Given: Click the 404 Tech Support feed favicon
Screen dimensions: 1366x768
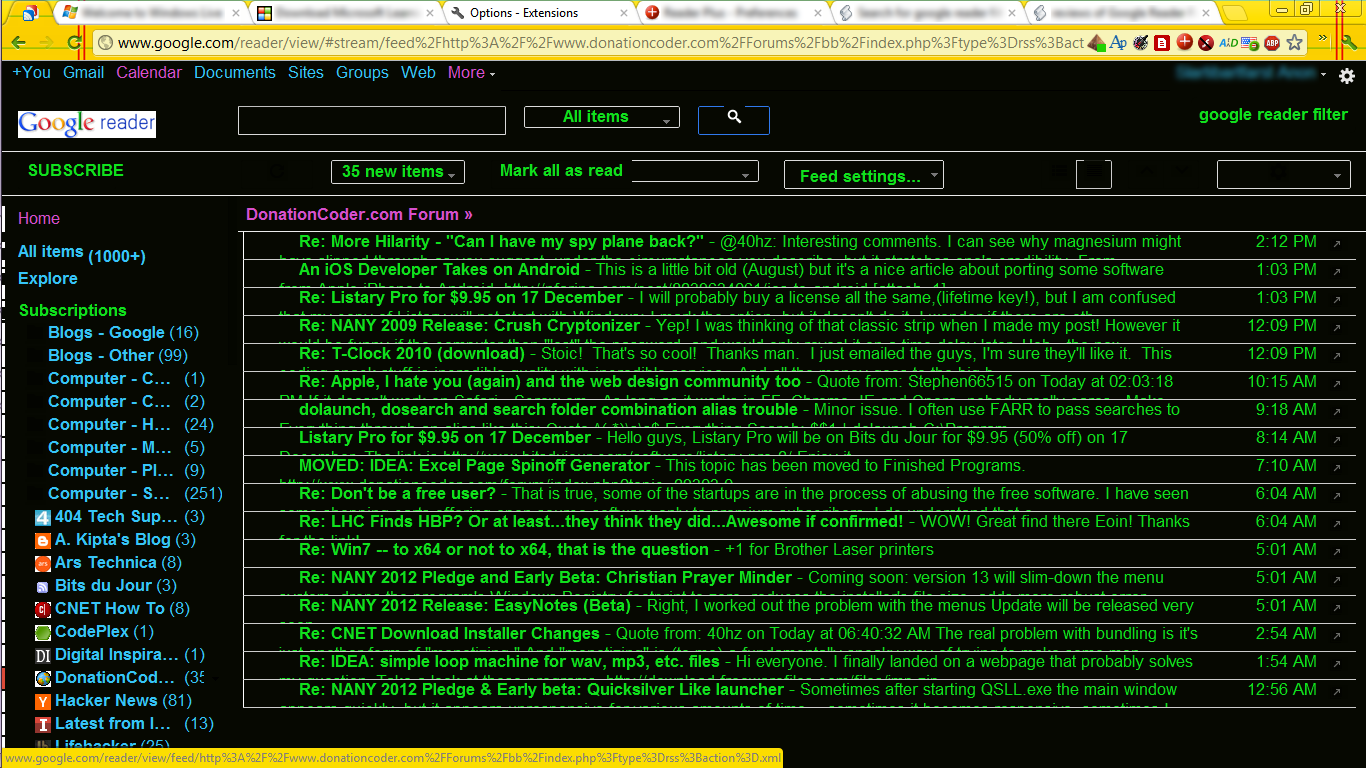Looking at the screenshot, I should pos(43,517).
